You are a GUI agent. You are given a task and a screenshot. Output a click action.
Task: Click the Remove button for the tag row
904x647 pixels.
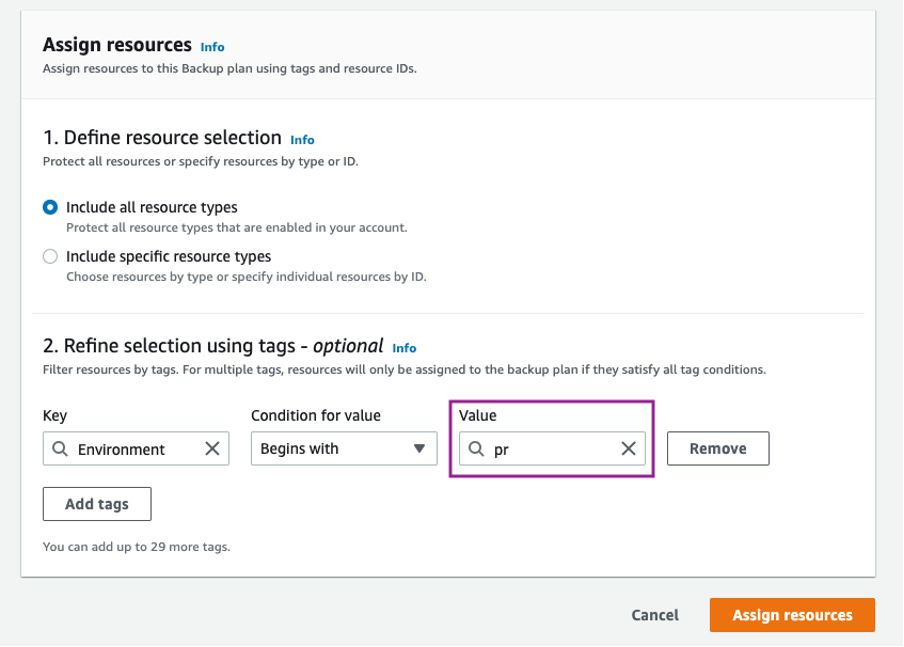[x=717, y=448]
